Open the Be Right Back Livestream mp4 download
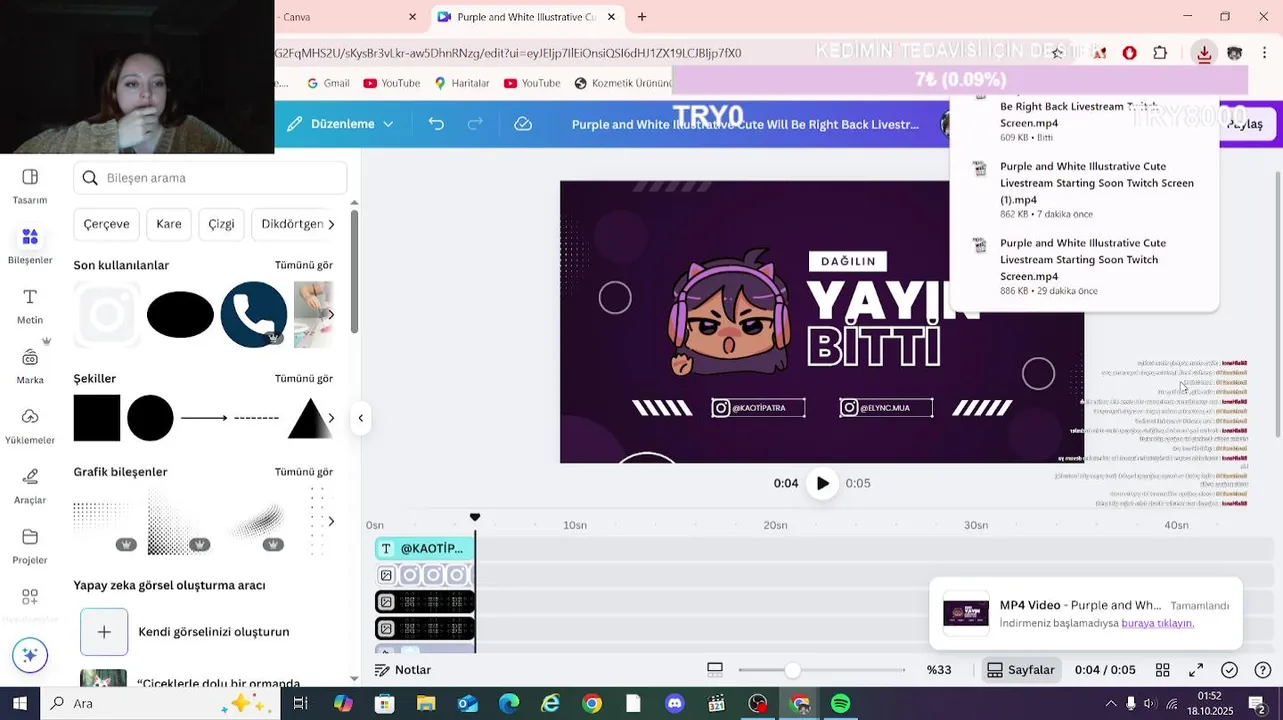Screen dimensions: 1283x720 [1084, 121]
